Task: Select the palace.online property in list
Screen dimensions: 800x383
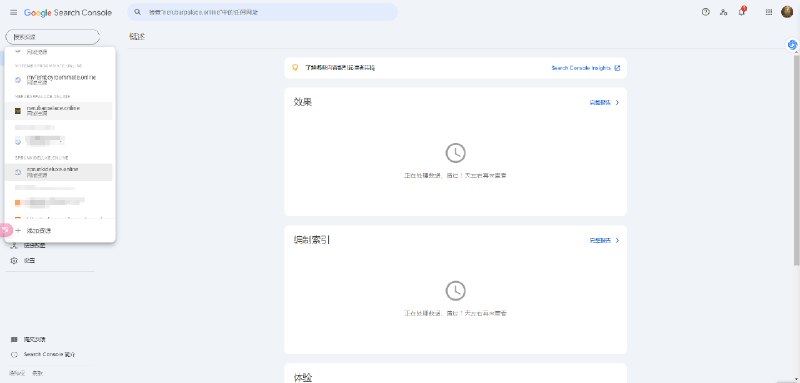Action: [x=59, y=111]
